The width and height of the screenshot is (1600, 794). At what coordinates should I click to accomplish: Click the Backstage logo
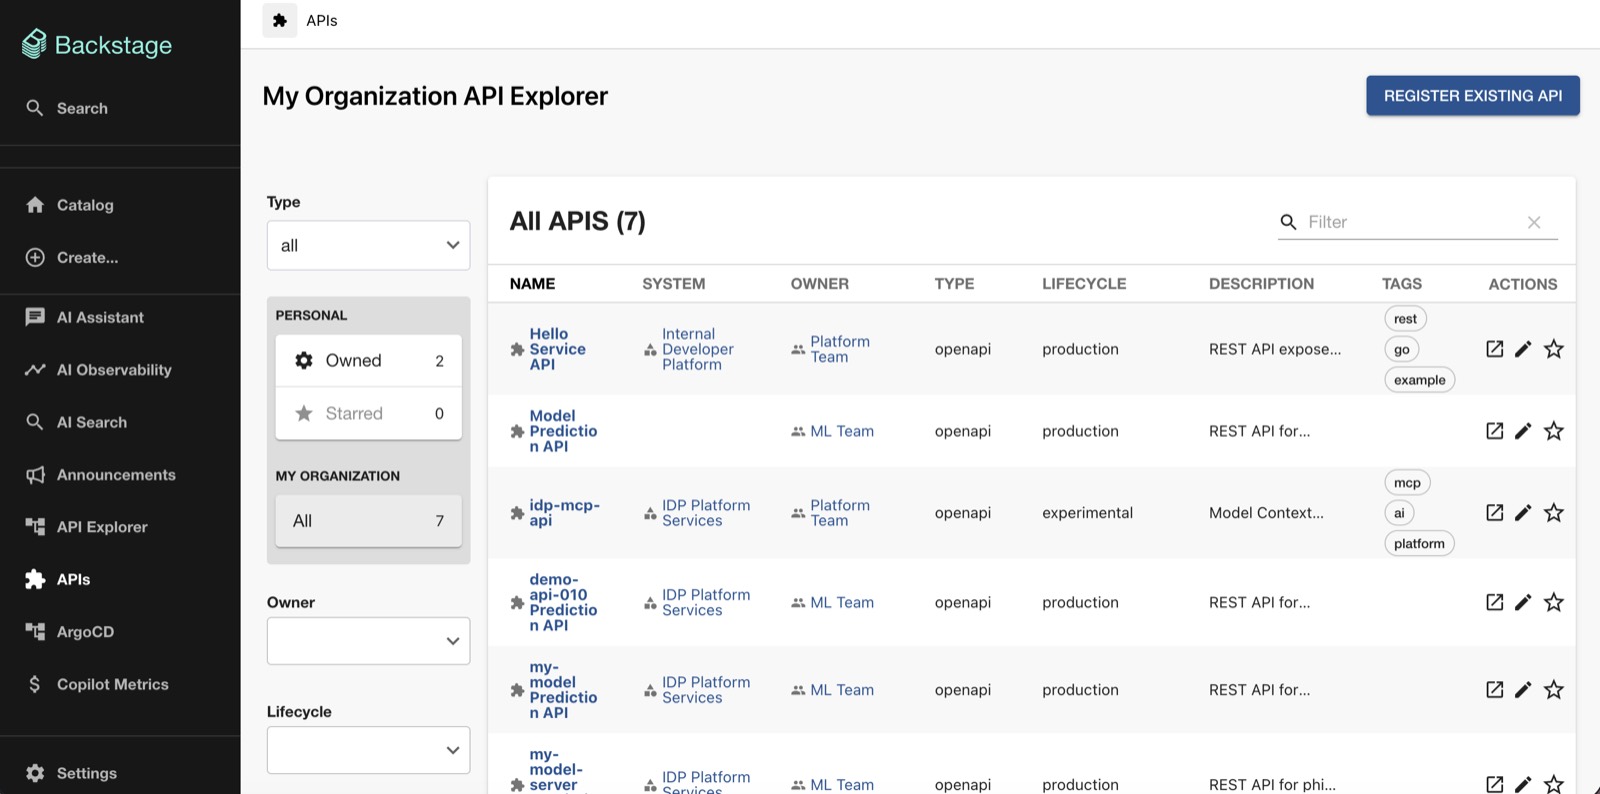[97, 44]
